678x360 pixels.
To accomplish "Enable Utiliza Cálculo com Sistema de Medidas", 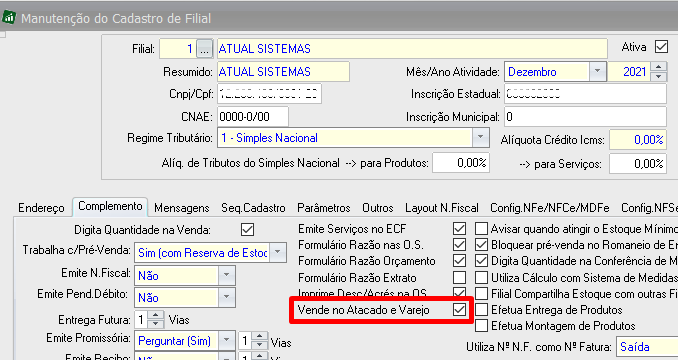I will pos(481,277).
